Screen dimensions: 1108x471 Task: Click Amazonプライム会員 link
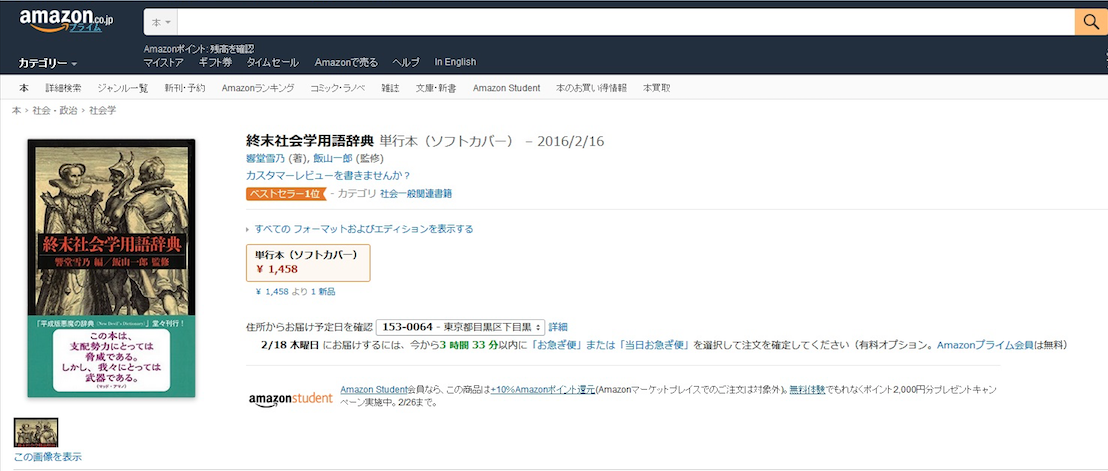985,345
